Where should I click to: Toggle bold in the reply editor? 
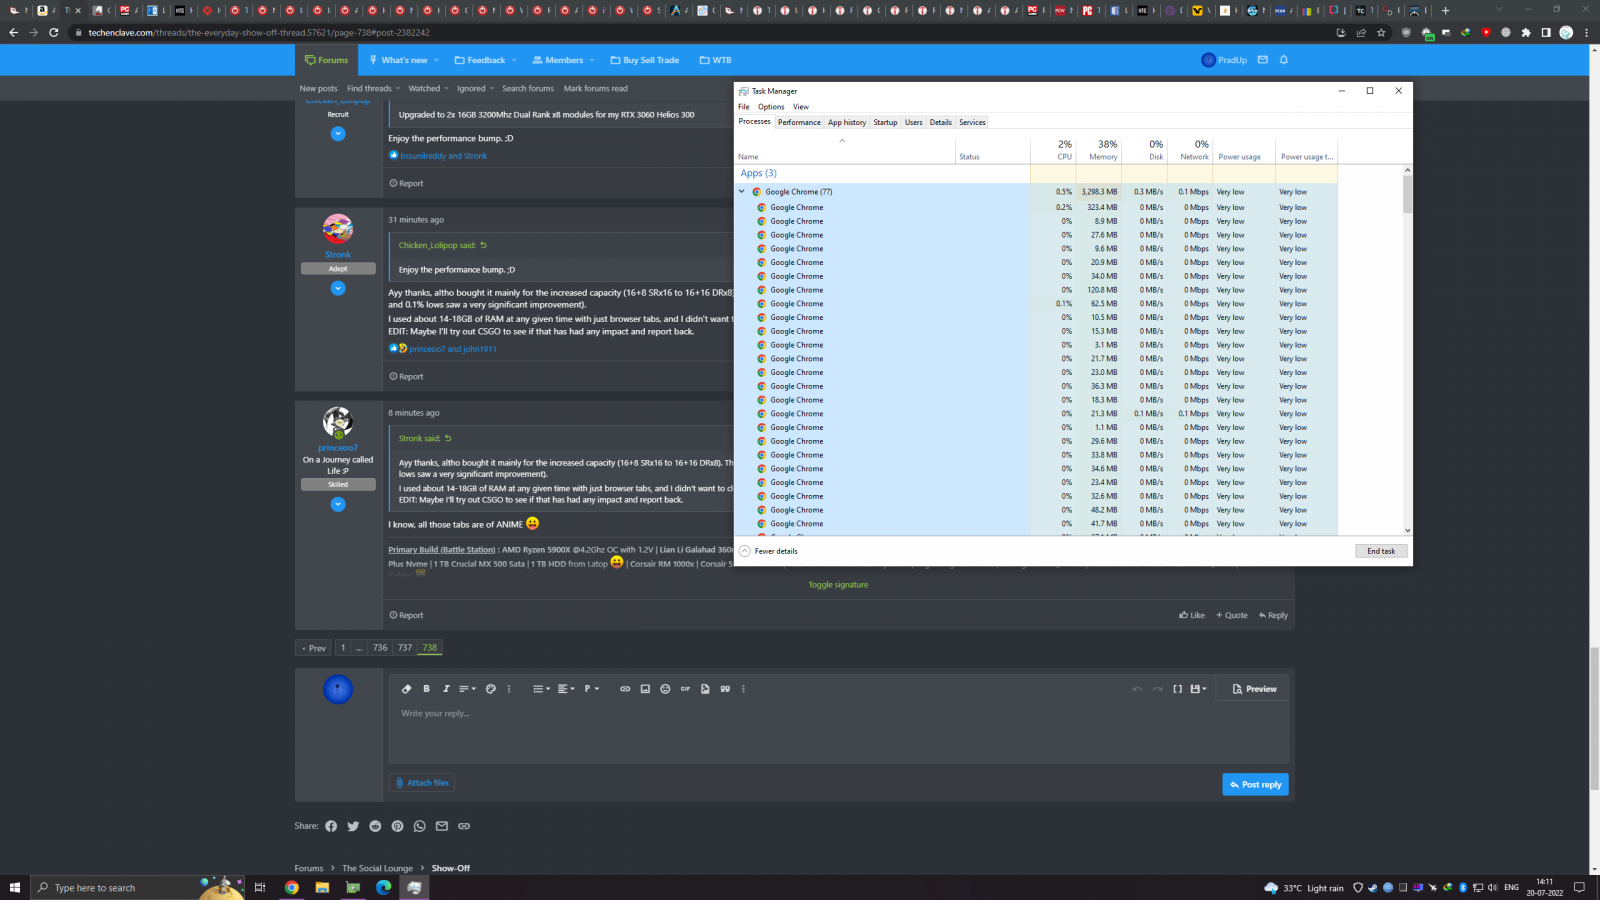(x=426, y=689)
